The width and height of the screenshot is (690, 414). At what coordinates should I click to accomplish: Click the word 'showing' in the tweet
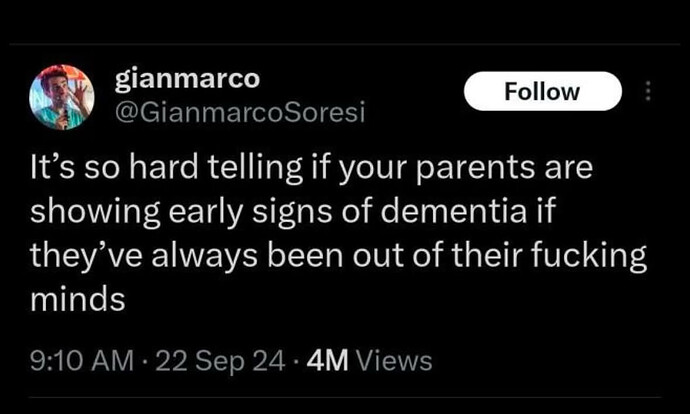coord(95,212)
